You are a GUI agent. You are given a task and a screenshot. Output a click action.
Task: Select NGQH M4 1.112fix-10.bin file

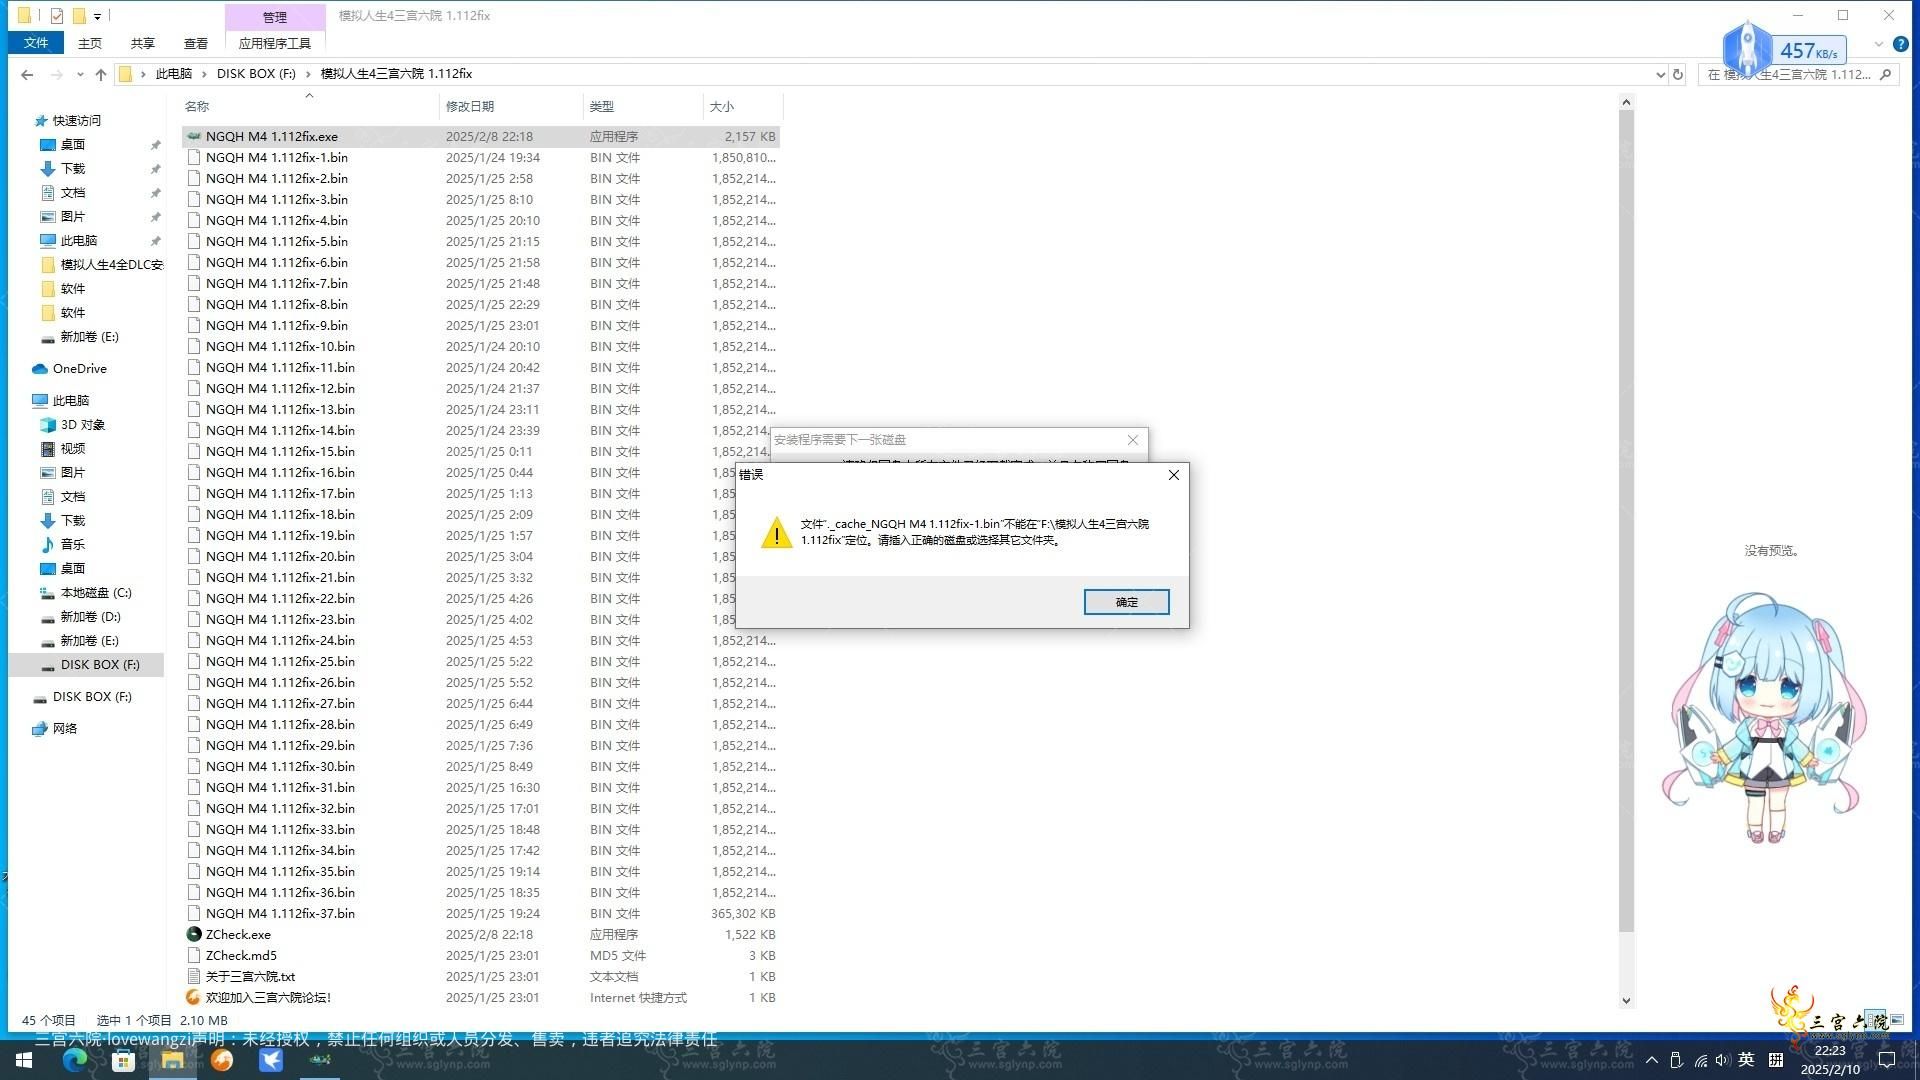280,347
